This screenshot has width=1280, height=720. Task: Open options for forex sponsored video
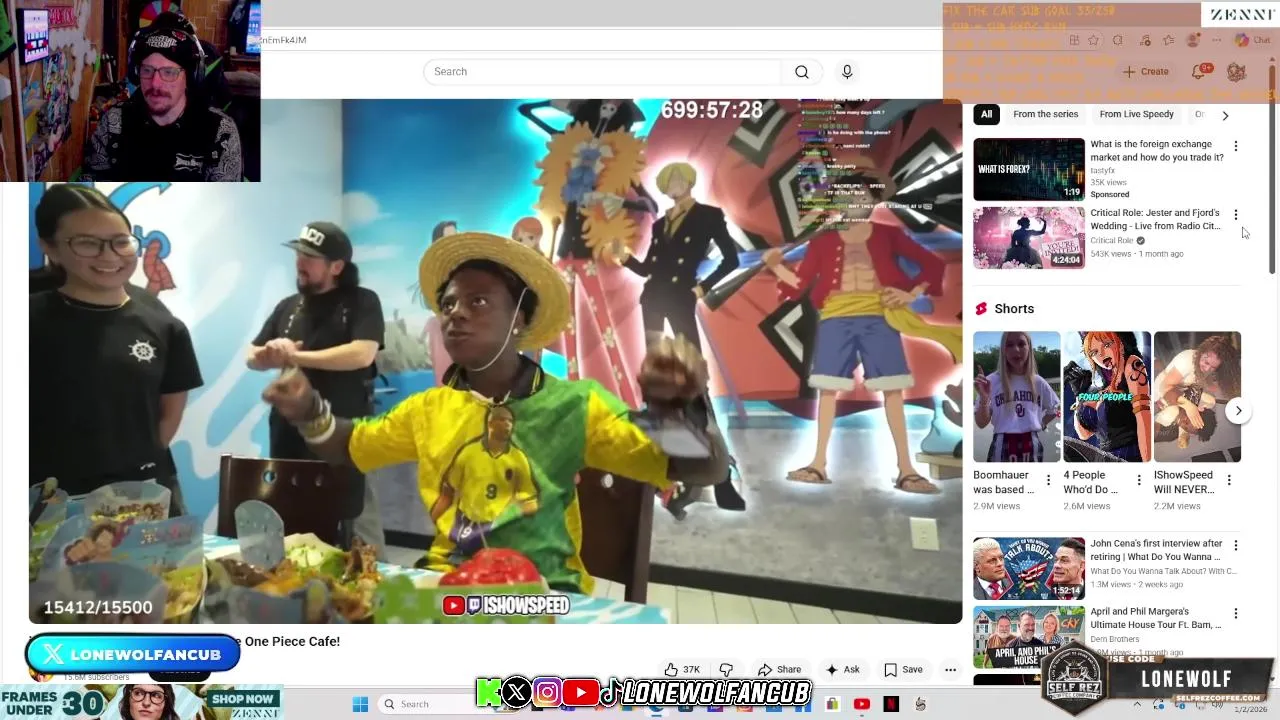coord(1236,146)
